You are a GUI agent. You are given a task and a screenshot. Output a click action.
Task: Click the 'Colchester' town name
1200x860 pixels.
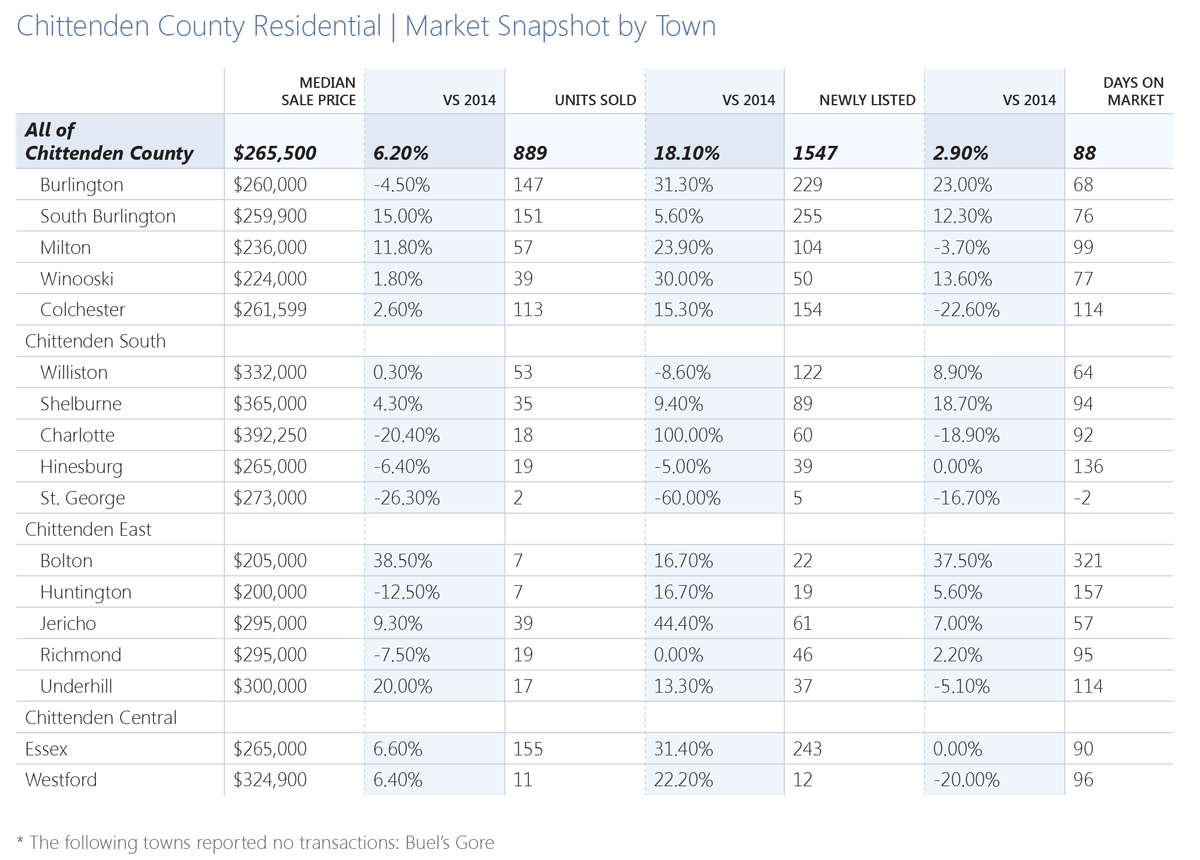tap(83, 310)
